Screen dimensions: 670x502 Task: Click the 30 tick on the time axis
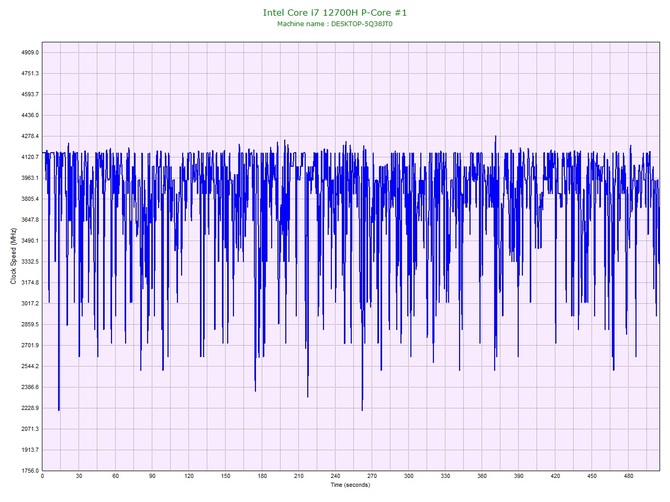click(79, 476)
